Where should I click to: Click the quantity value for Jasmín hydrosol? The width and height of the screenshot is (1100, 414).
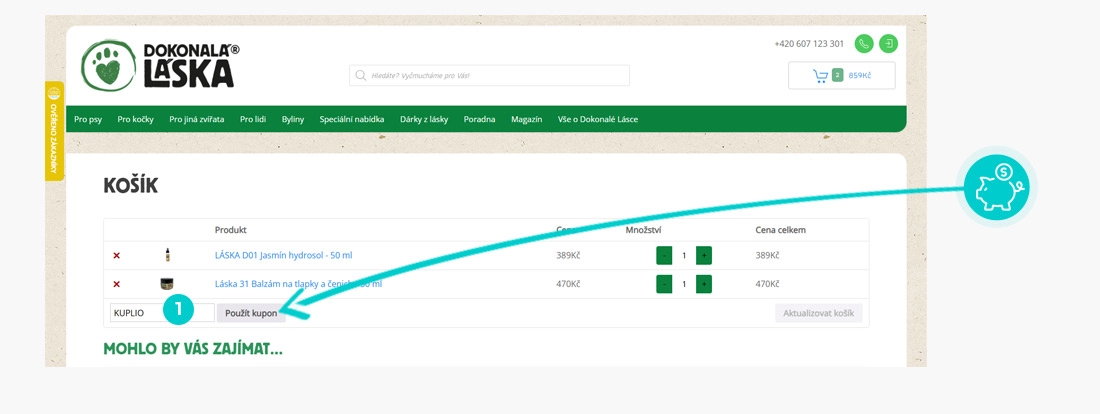[684, 255]
